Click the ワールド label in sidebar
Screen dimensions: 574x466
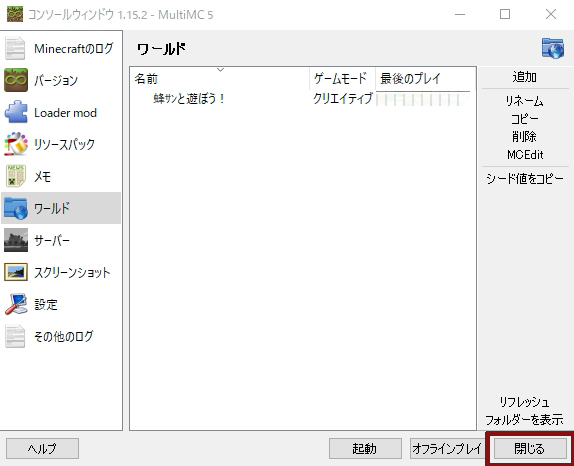tap(52, 208)
